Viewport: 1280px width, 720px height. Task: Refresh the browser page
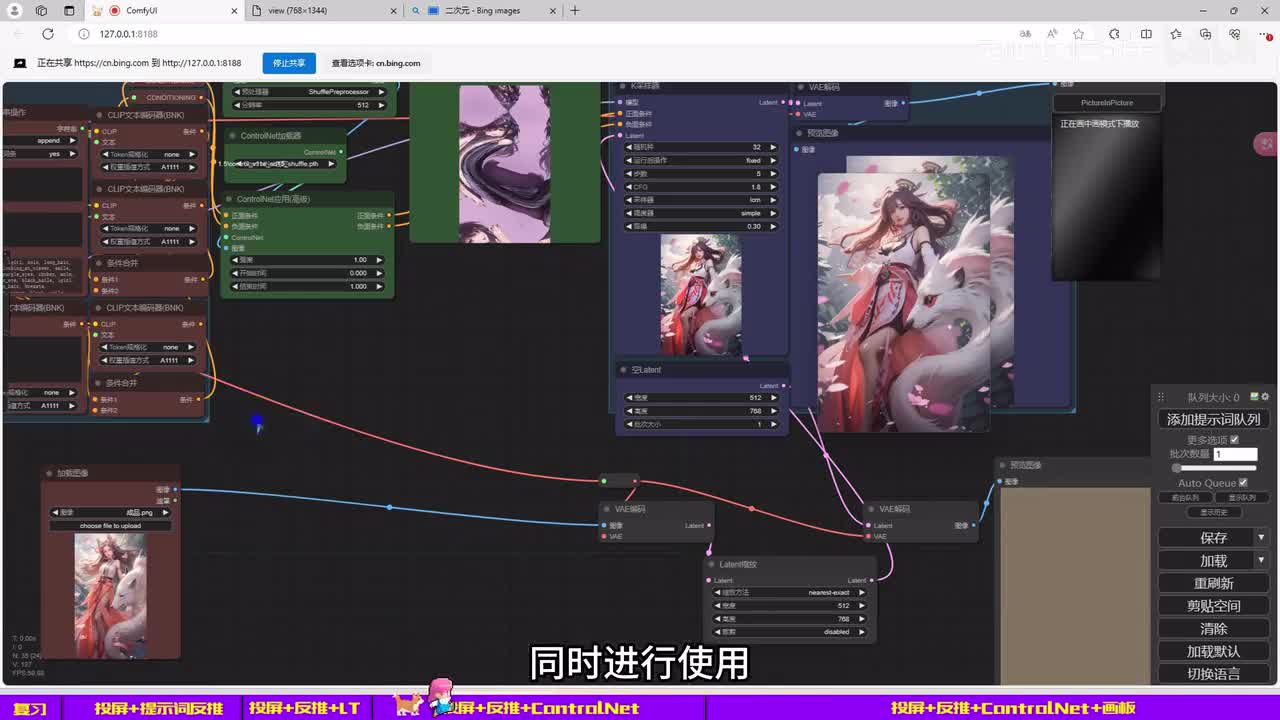[x=47, y=34]
